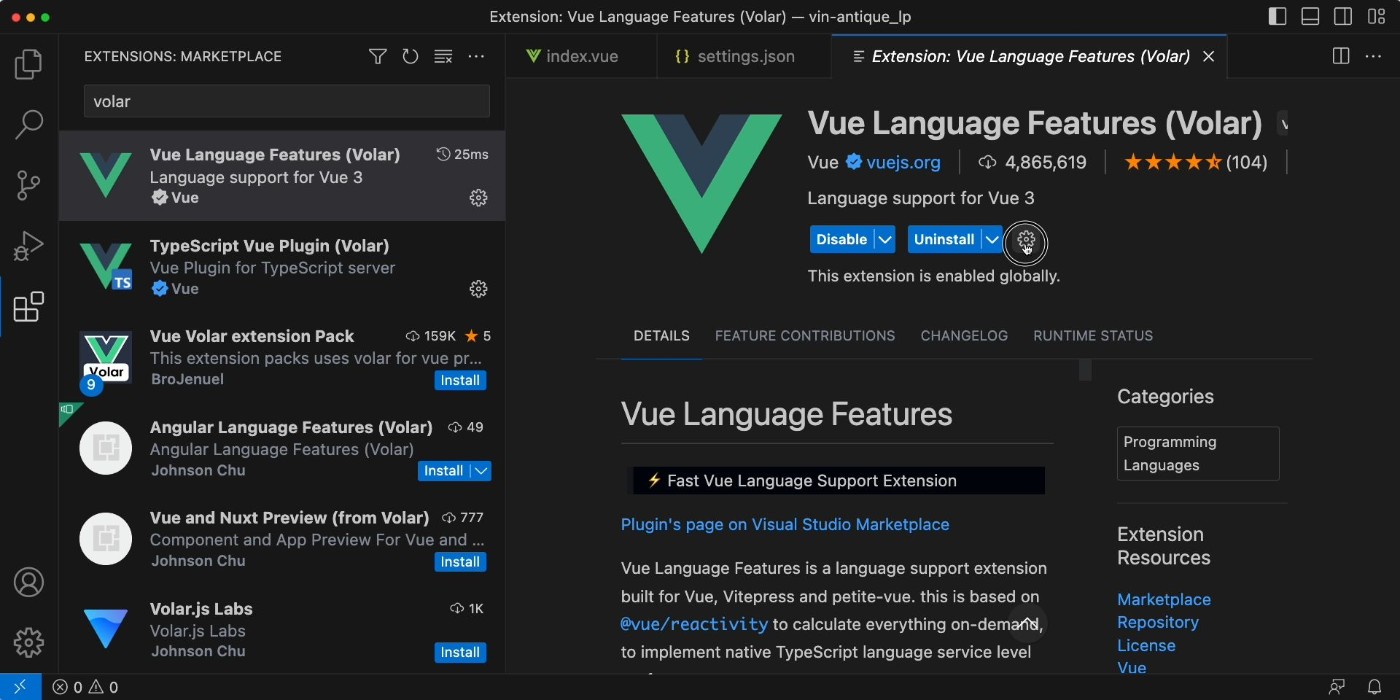1400x700 pixels.
Task: Open gear menu for TypeScript Vue Plugin item
Action: pos(478,289)
